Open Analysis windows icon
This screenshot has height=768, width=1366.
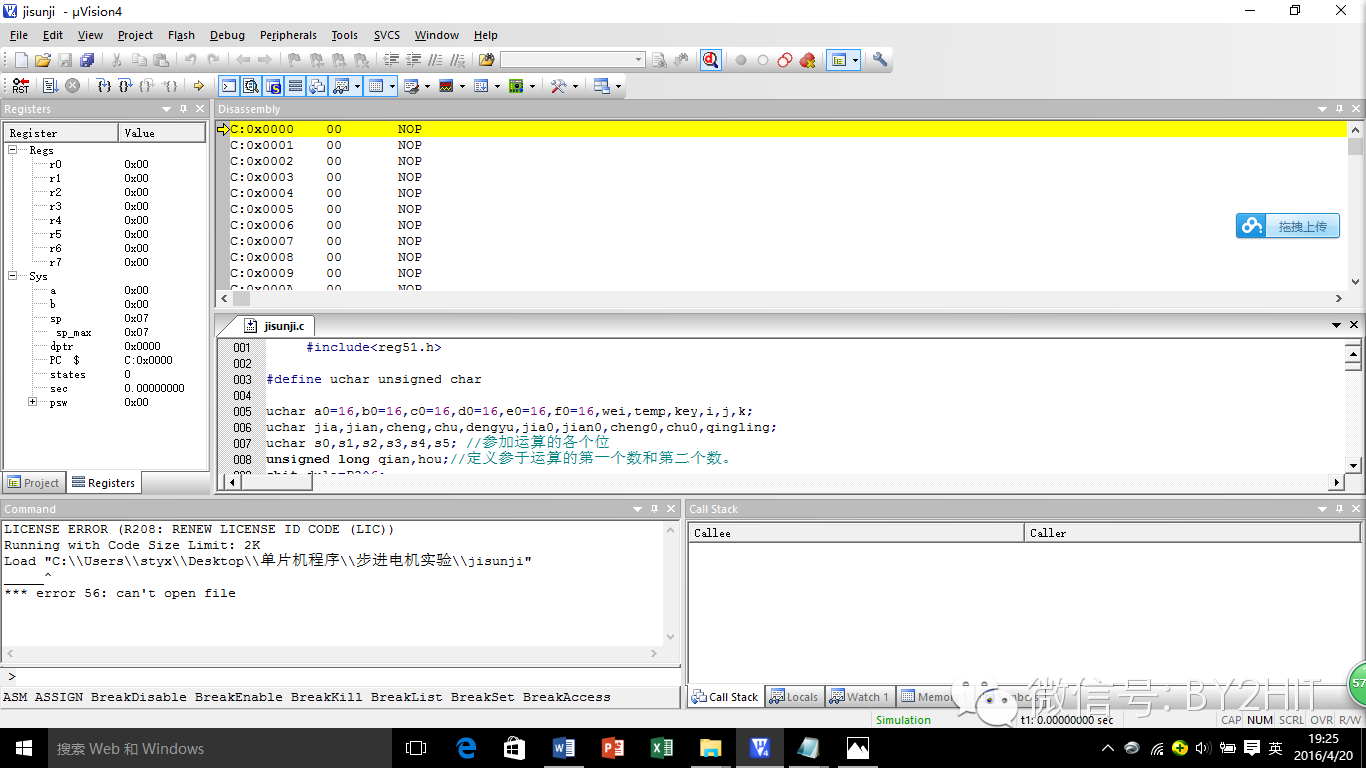pos(446,86)
